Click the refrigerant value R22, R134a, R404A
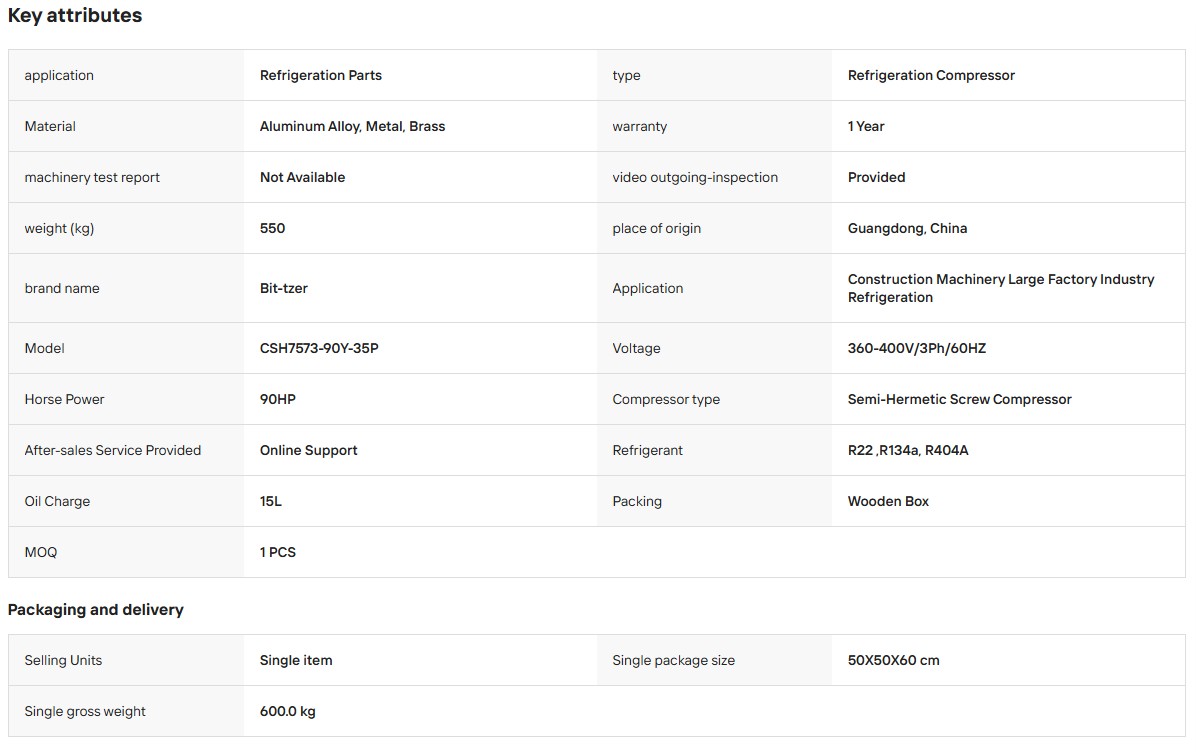The width and height of the screenshot is (1196, 752). pyautogui.click(x=908, y=450)
